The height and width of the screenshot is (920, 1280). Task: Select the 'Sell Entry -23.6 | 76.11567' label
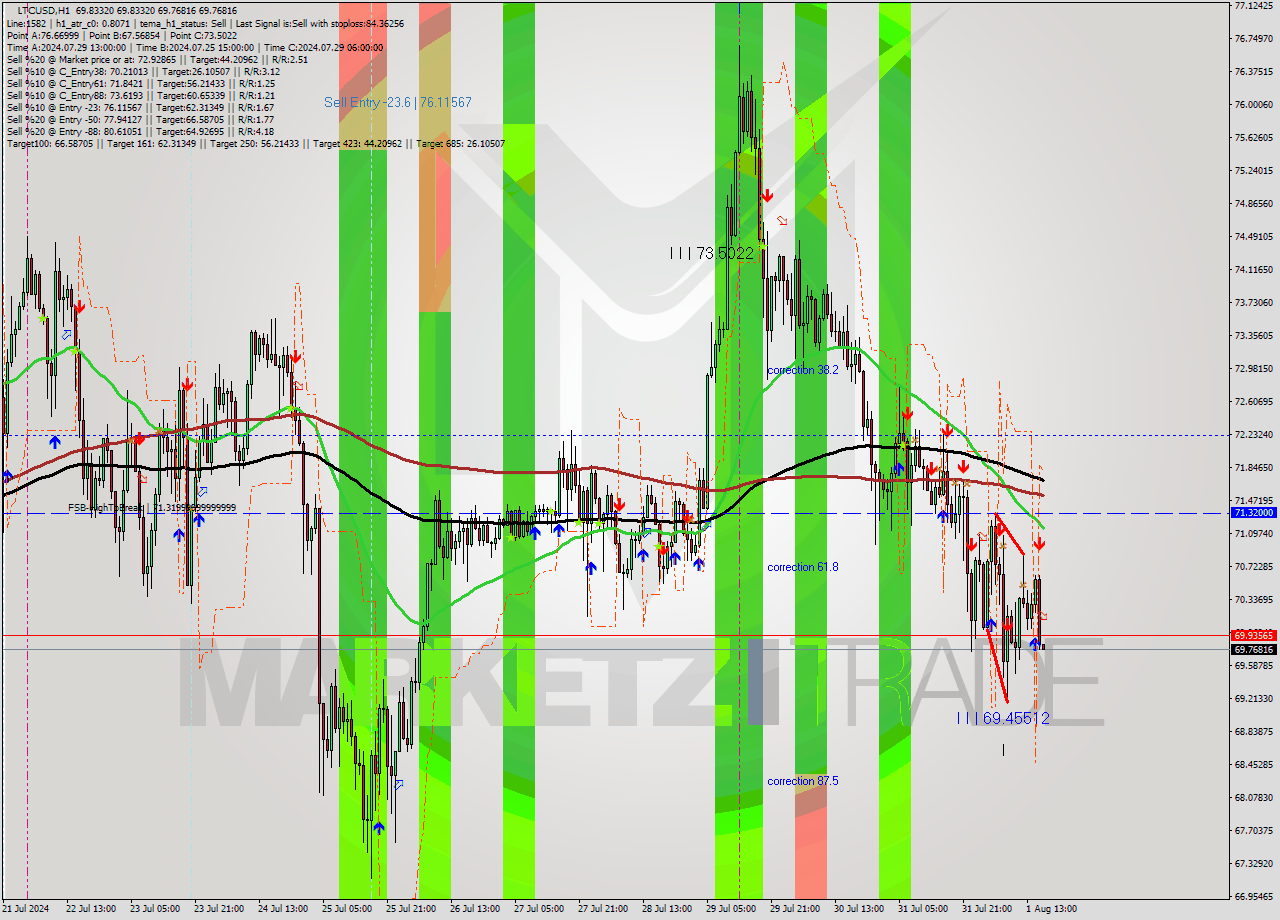398,102
